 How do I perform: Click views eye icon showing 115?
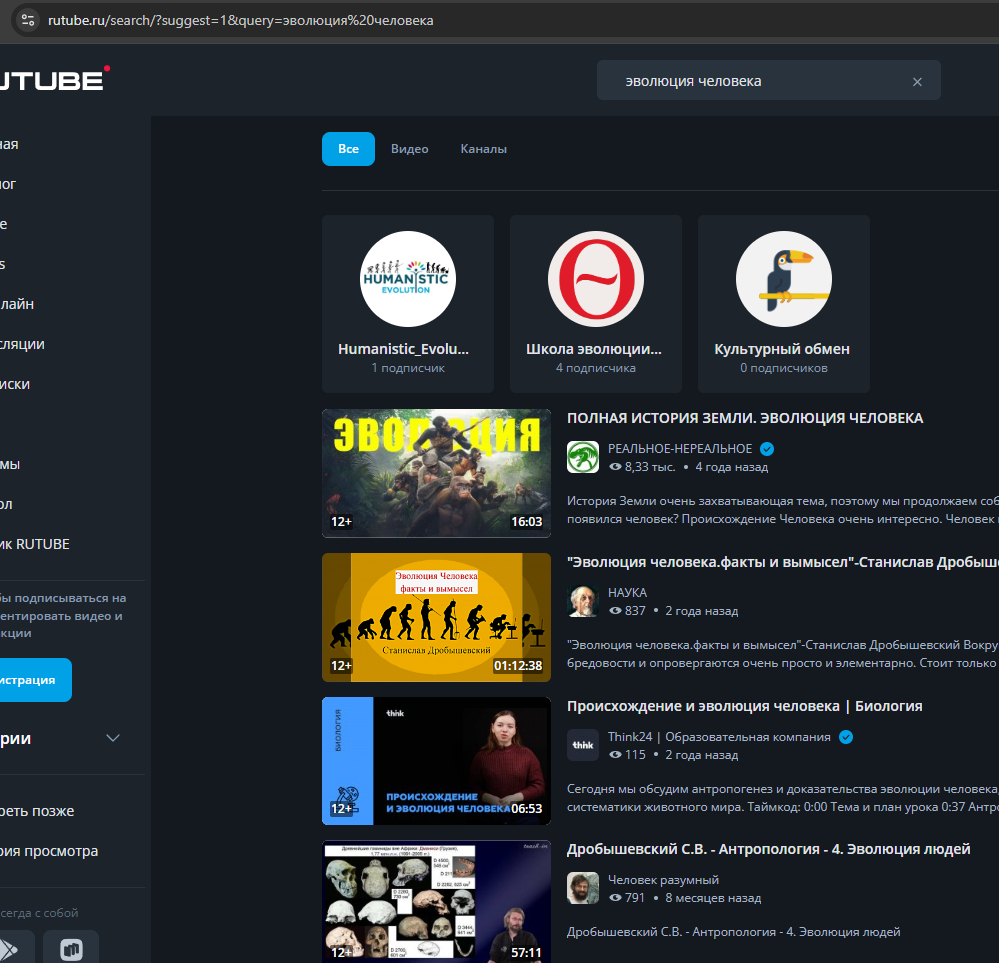(615, 755)
